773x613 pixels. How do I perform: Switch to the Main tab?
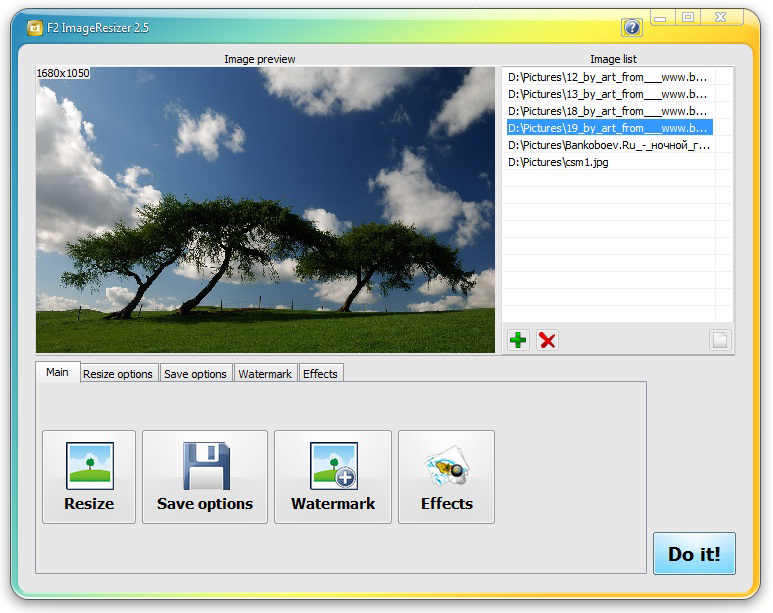[57, 372]
